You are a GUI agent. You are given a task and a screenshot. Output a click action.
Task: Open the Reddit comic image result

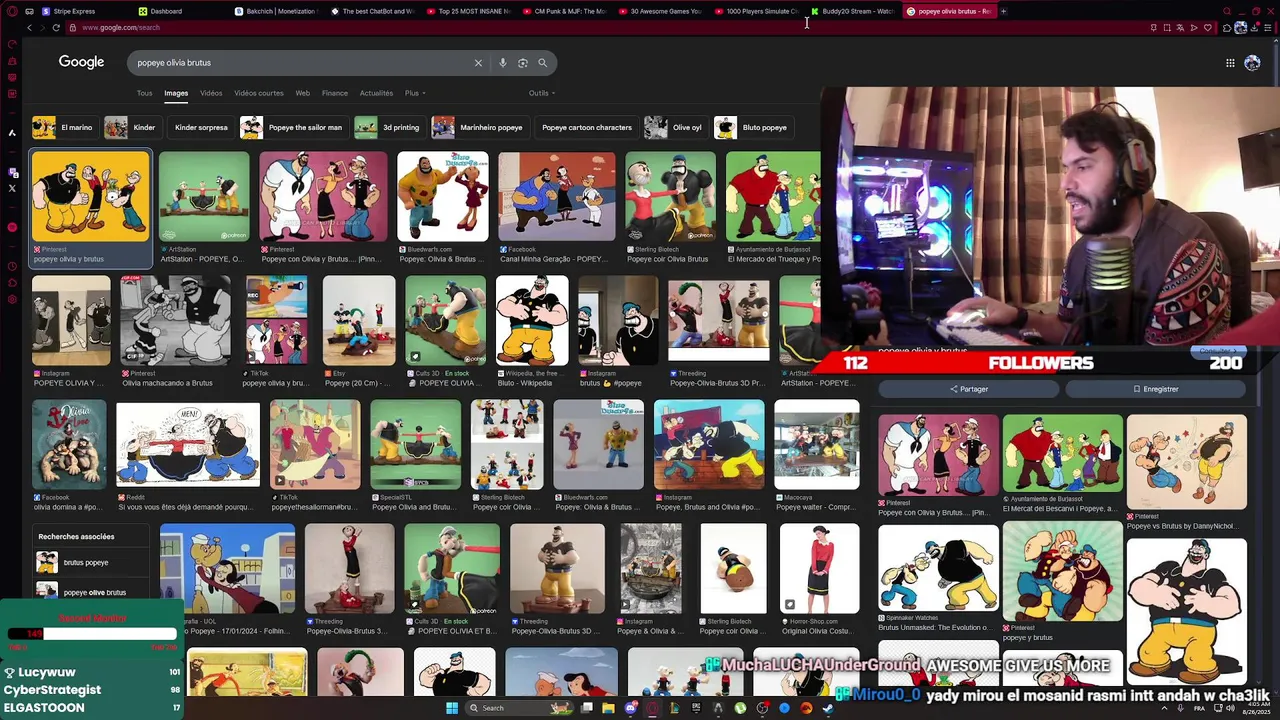point(187,444)
